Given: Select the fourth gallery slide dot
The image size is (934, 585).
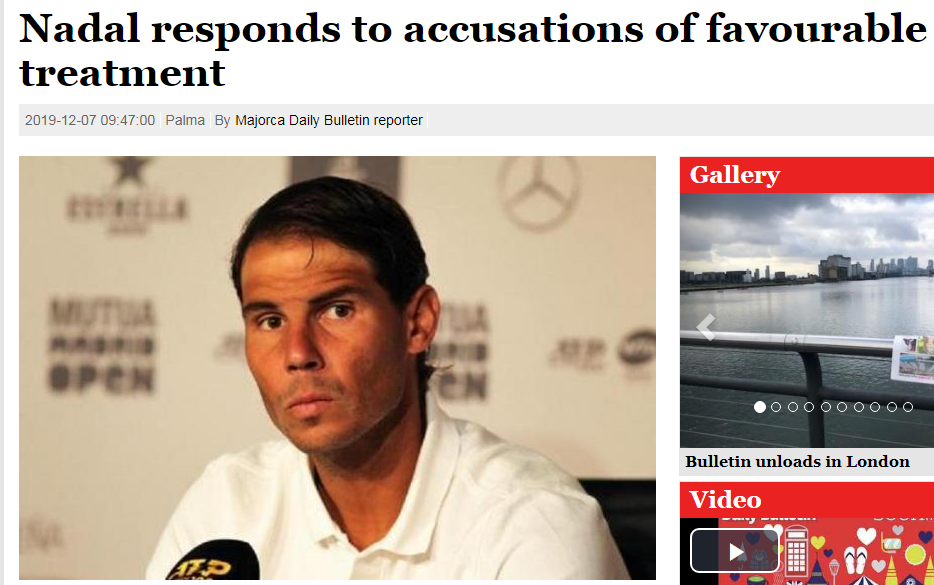Looking at the screenshot, I should coord(809,407).
